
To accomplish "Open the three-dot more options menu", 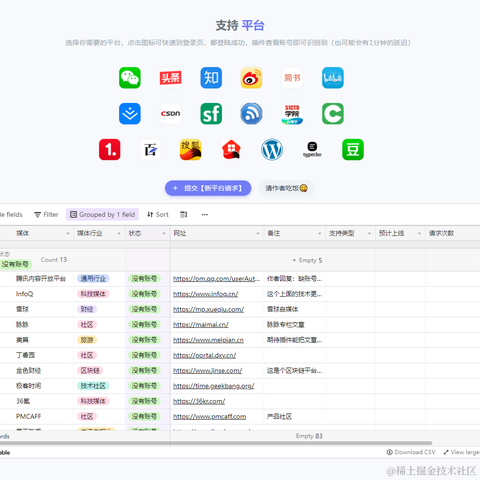I will (x=205, y=214).
